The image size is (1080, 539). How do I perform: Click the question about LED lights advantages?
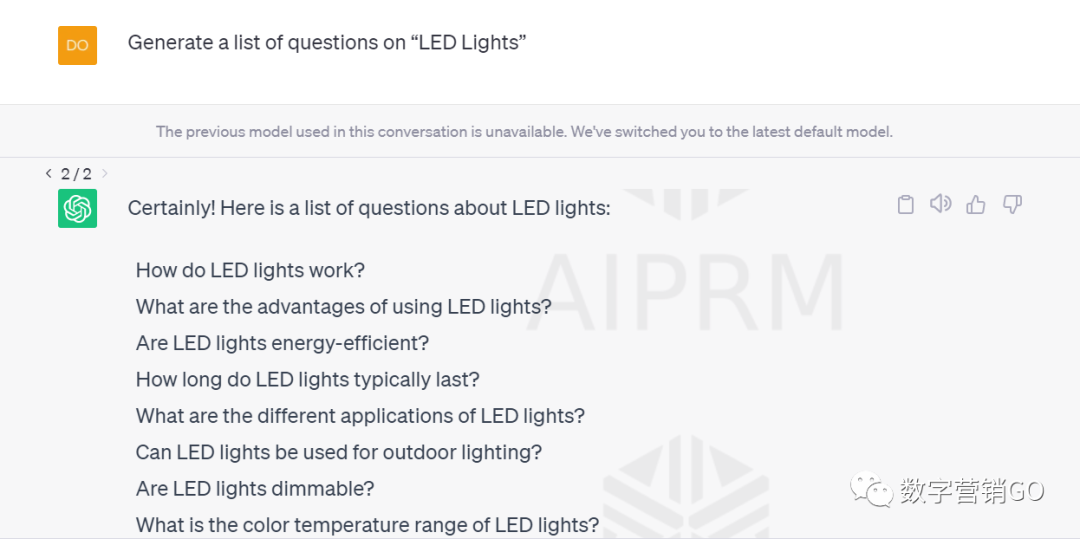click(344, 306)
